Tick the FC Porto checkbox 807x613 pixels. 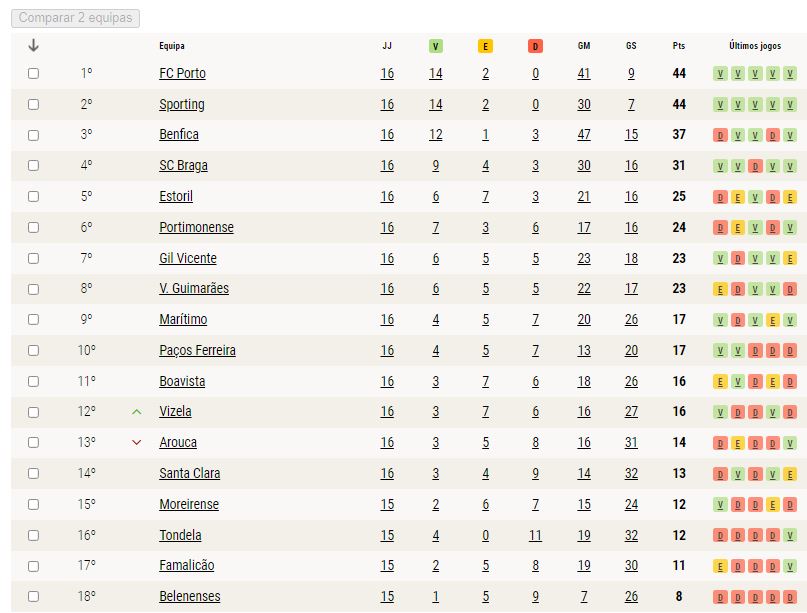pyautogui.click(x=33, y=74)
